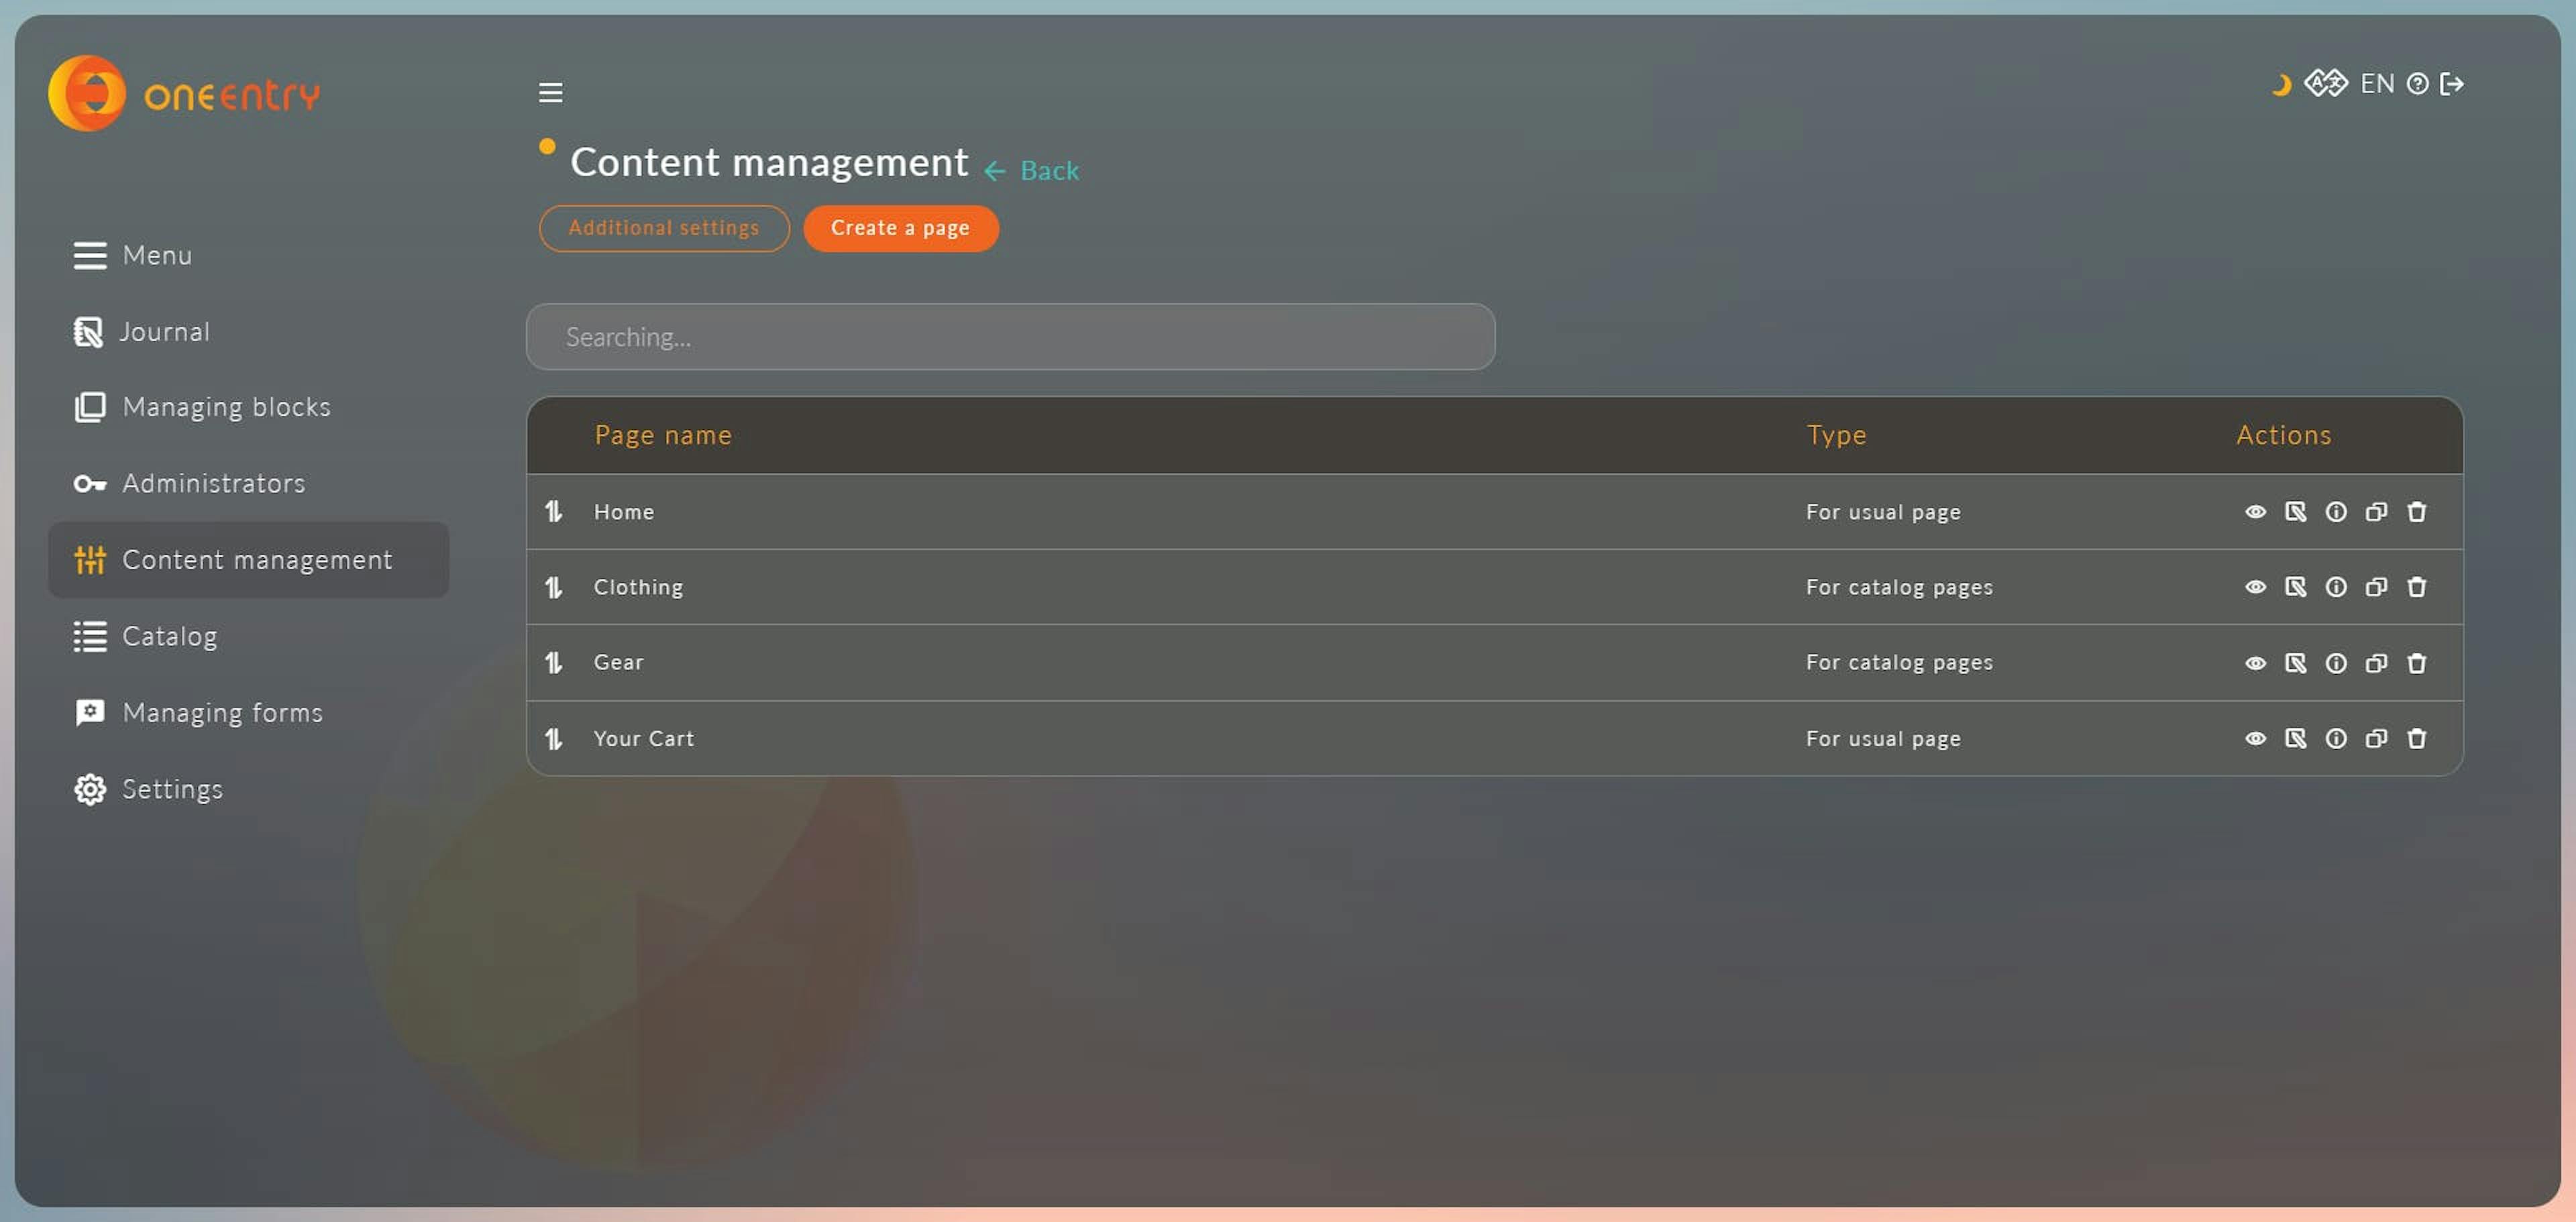Open the Content management menu item
The image size is (2576, 1222).
(256, 559)
